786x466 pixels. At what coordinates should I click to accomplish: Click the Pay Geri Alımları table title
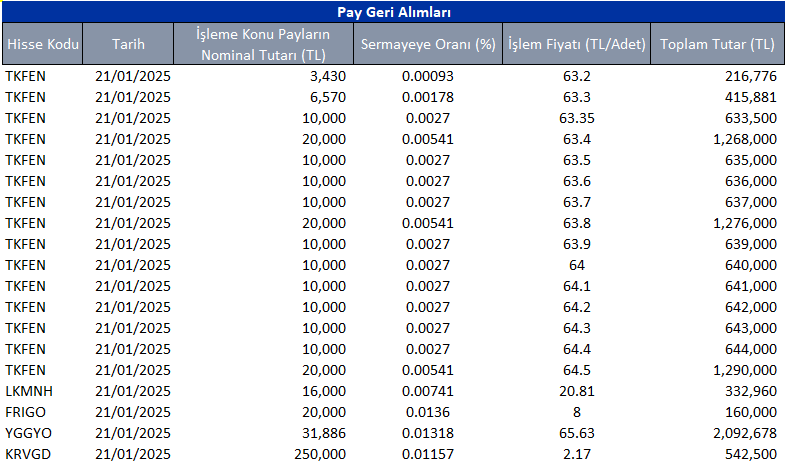[393, 12]
